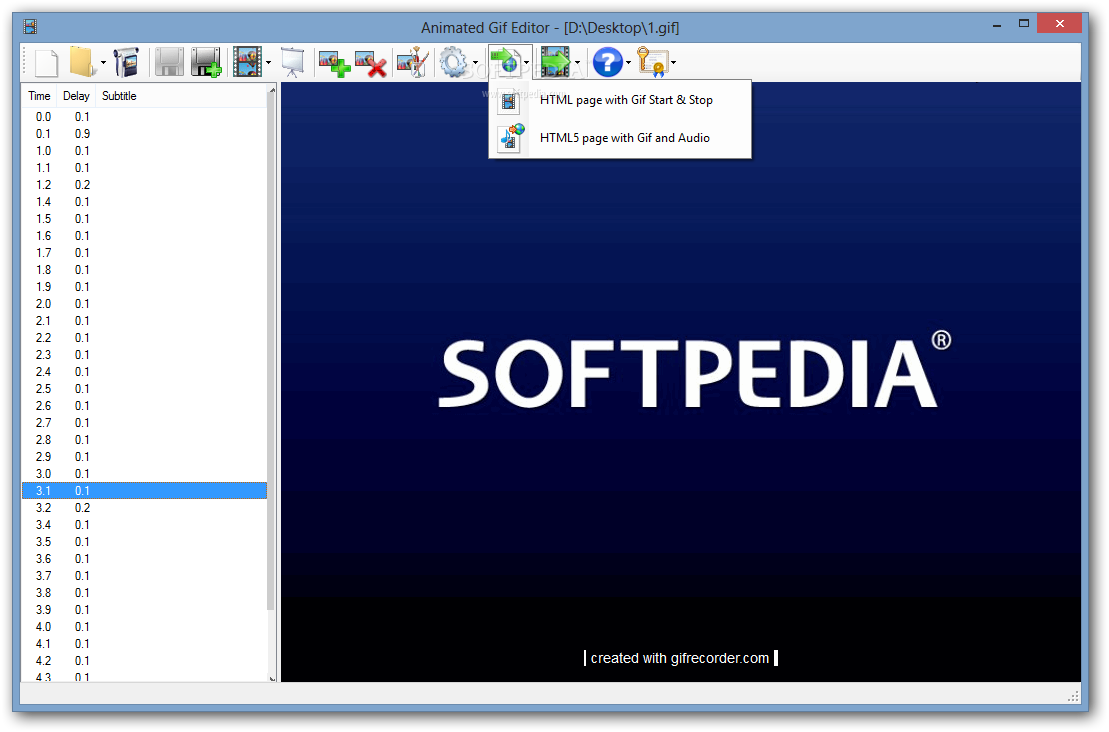The image size is (1109, 732).
Task: Edit the image with the paintbrush icon
Action: point(414,63)
